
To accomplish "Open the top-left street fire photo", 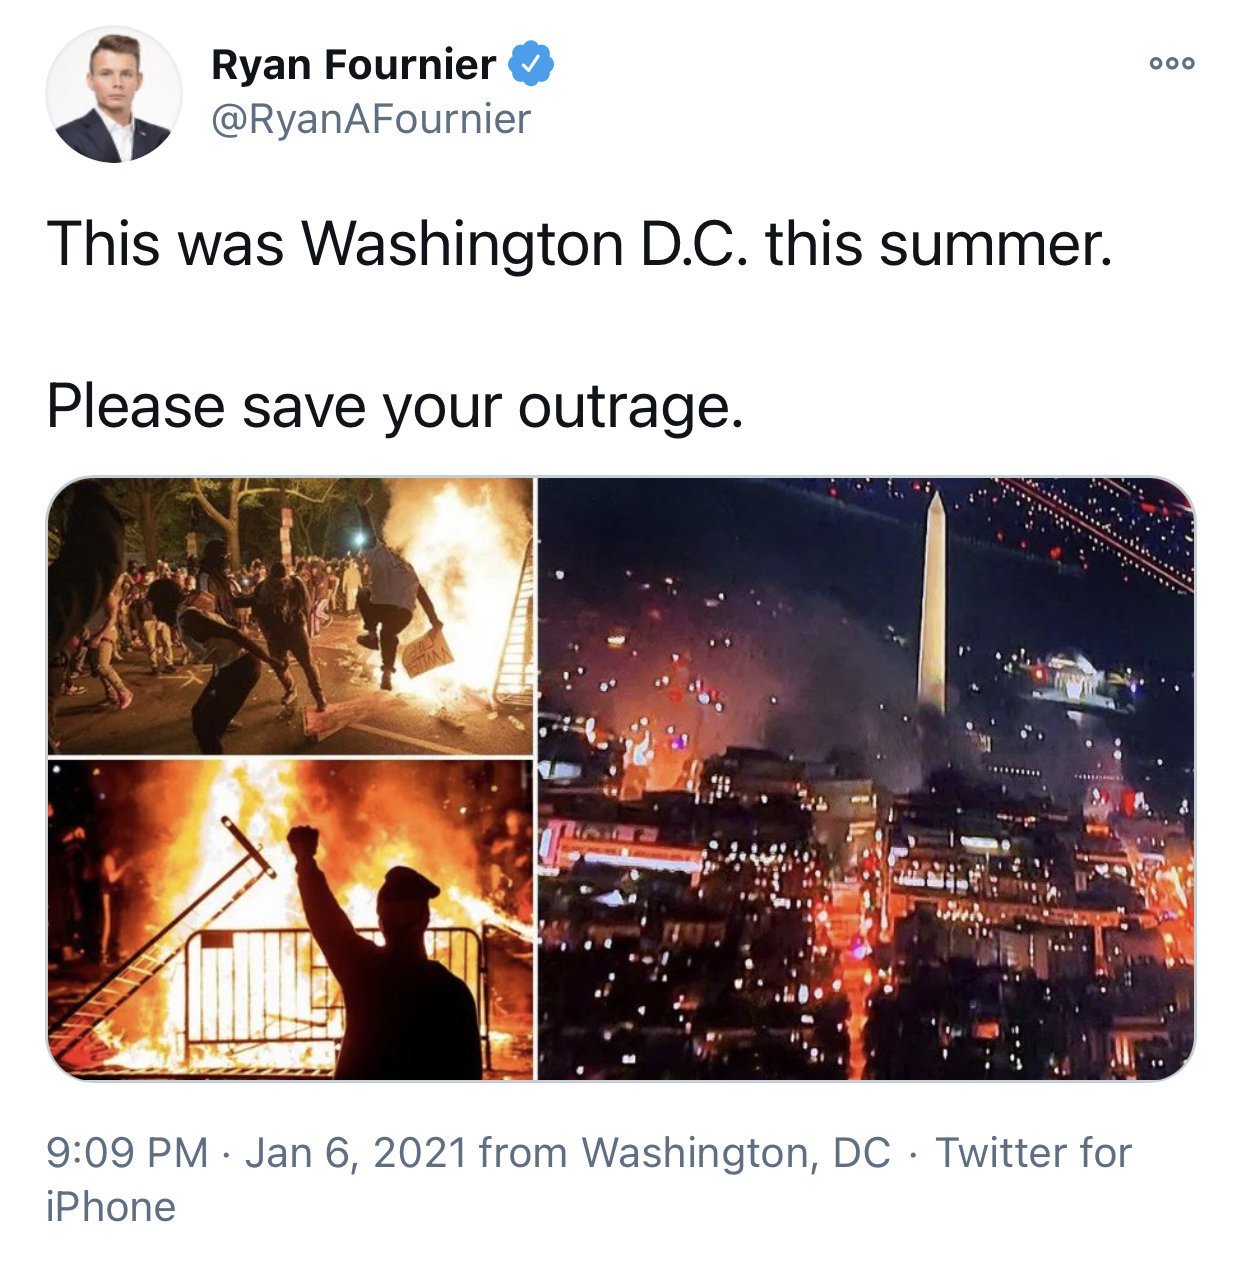I will pos(290,616).
